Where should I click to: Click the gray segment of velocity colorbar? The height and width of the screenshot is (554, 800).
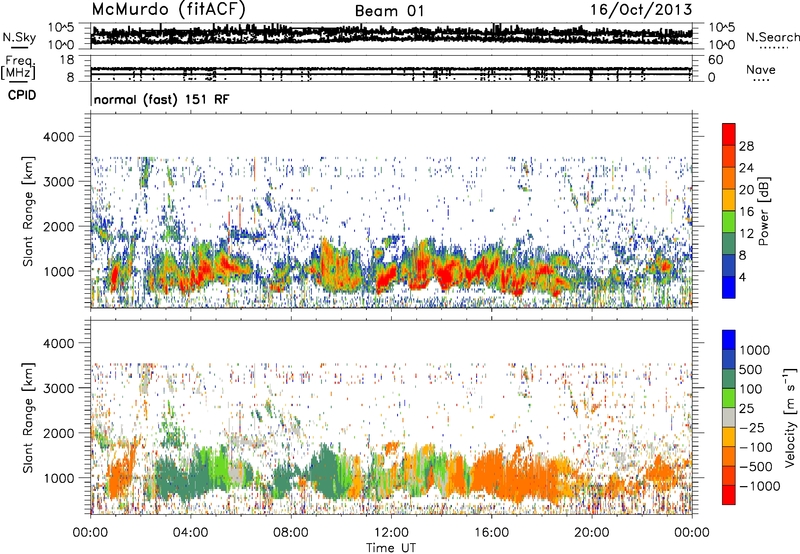coord(729,418)
